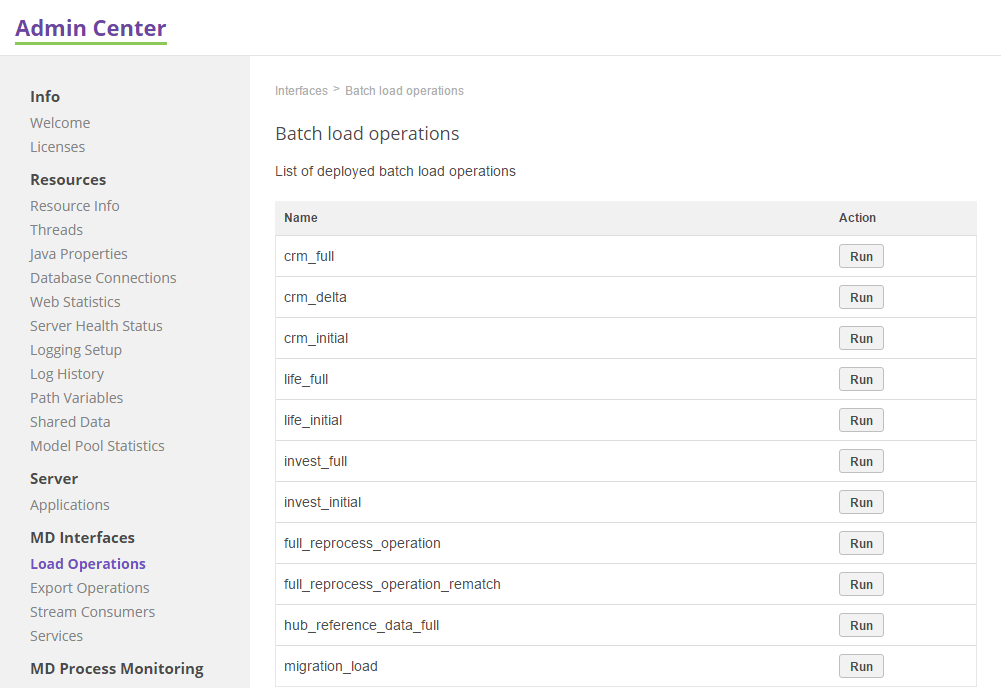Run the crm_delta operation

click(860, 297)
